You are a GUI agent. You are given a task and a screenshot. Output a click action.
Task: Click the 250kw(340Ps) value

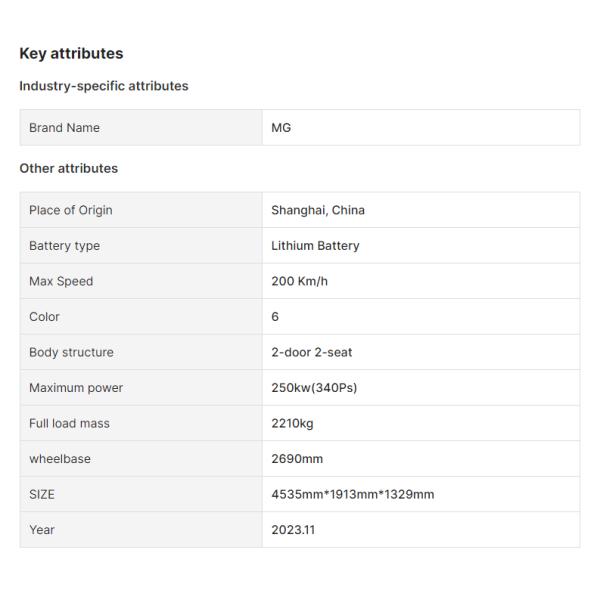(x=314, y=388)
